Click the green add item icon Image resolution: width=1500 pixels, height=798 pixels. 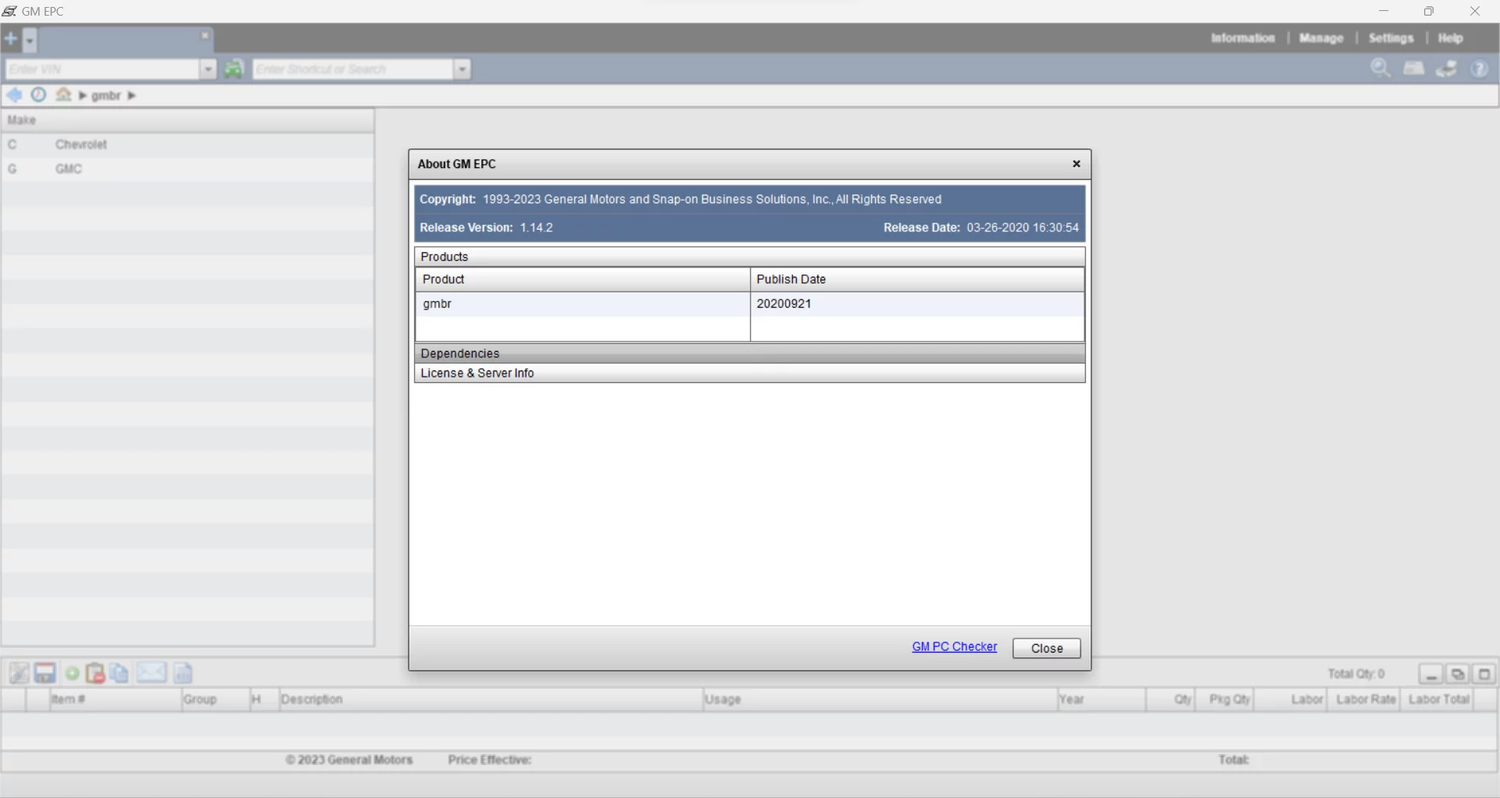point(72,673)
